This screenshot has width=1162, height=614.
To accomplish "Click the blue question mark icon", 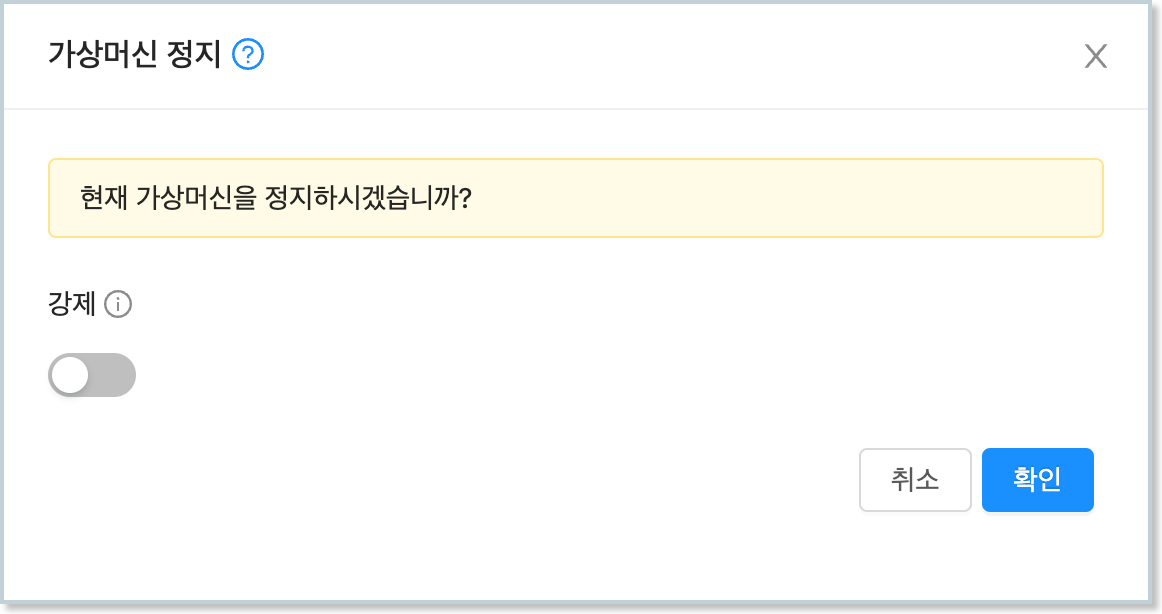I will (x=248, y=55).
